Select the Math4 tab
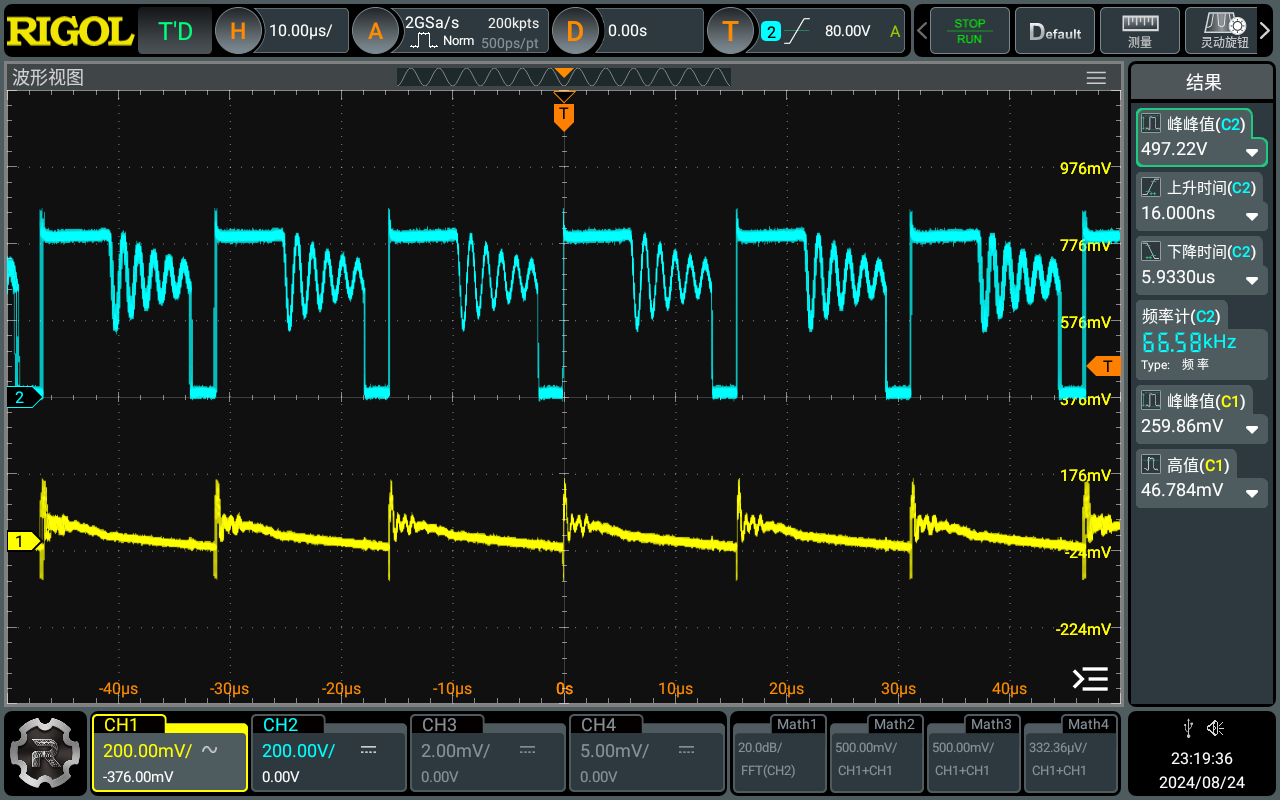Viewport: 1280px width, 800px height. 1070,753
